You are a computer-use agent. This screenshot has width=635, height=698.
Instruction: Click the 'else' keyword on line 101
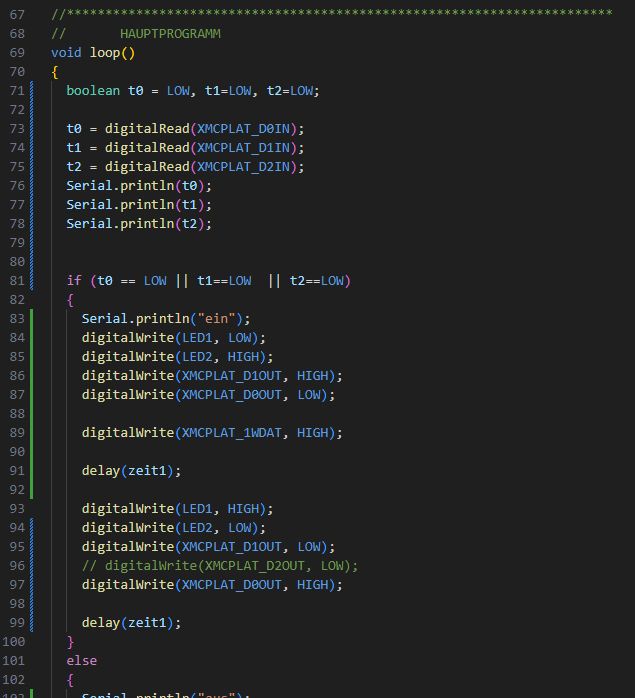(x=81, y=661)
